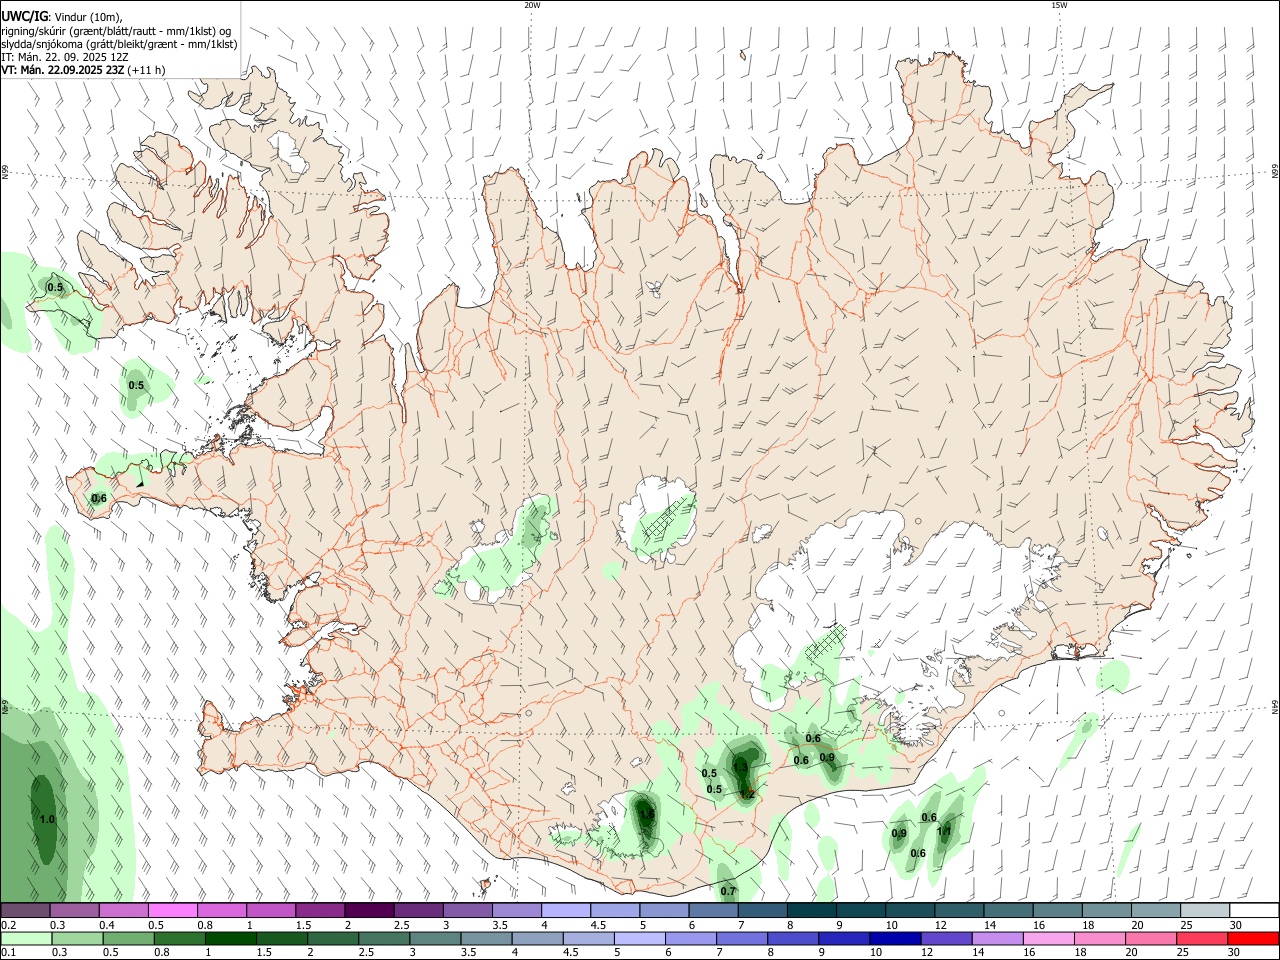Screen dimensions: 1280x960
Task: Click the 'slydda/snjókoma' legend description line
Action: pos(119,44)
